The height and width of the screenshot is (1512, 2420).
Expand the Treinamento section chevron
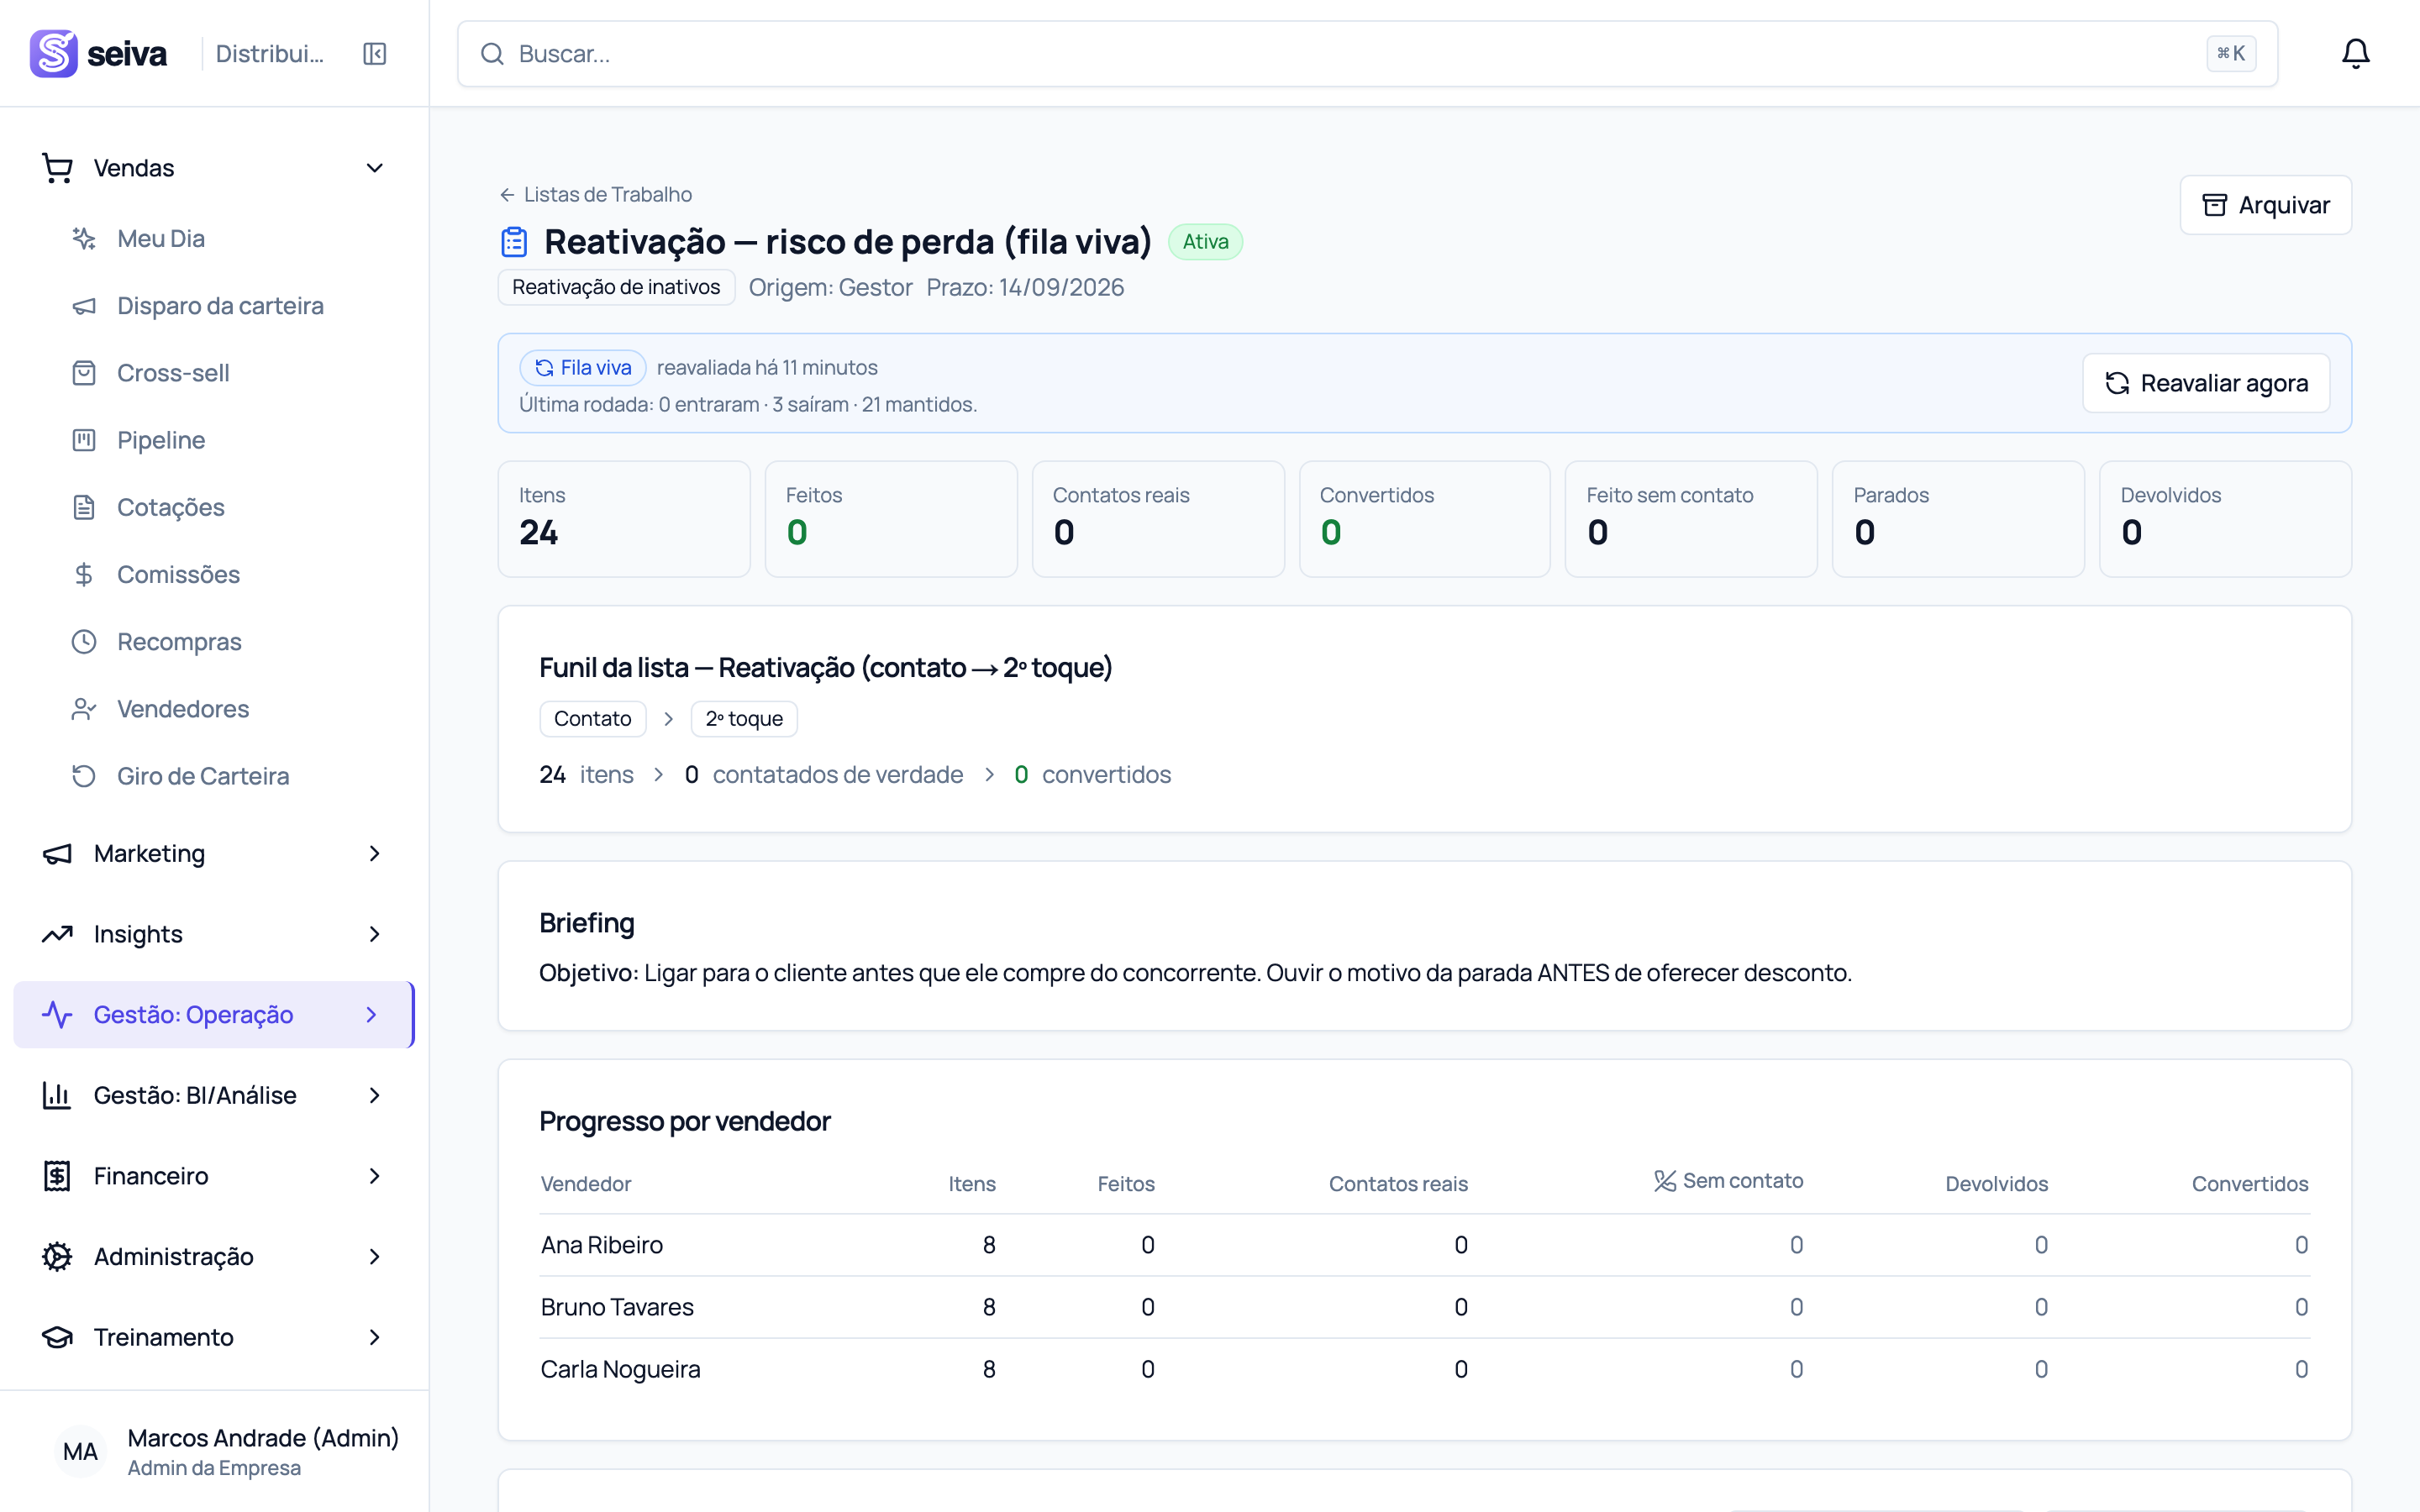tap(375, 1338)
